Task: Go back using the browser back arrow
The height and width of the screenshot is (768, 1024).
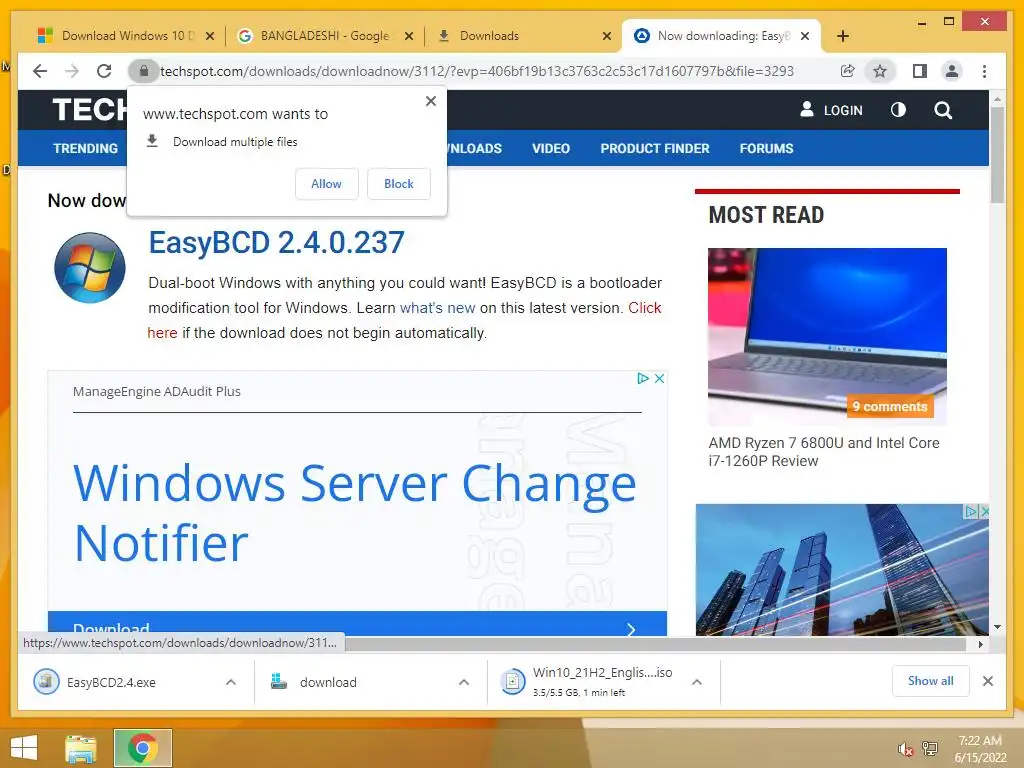Action: [40, 71]
